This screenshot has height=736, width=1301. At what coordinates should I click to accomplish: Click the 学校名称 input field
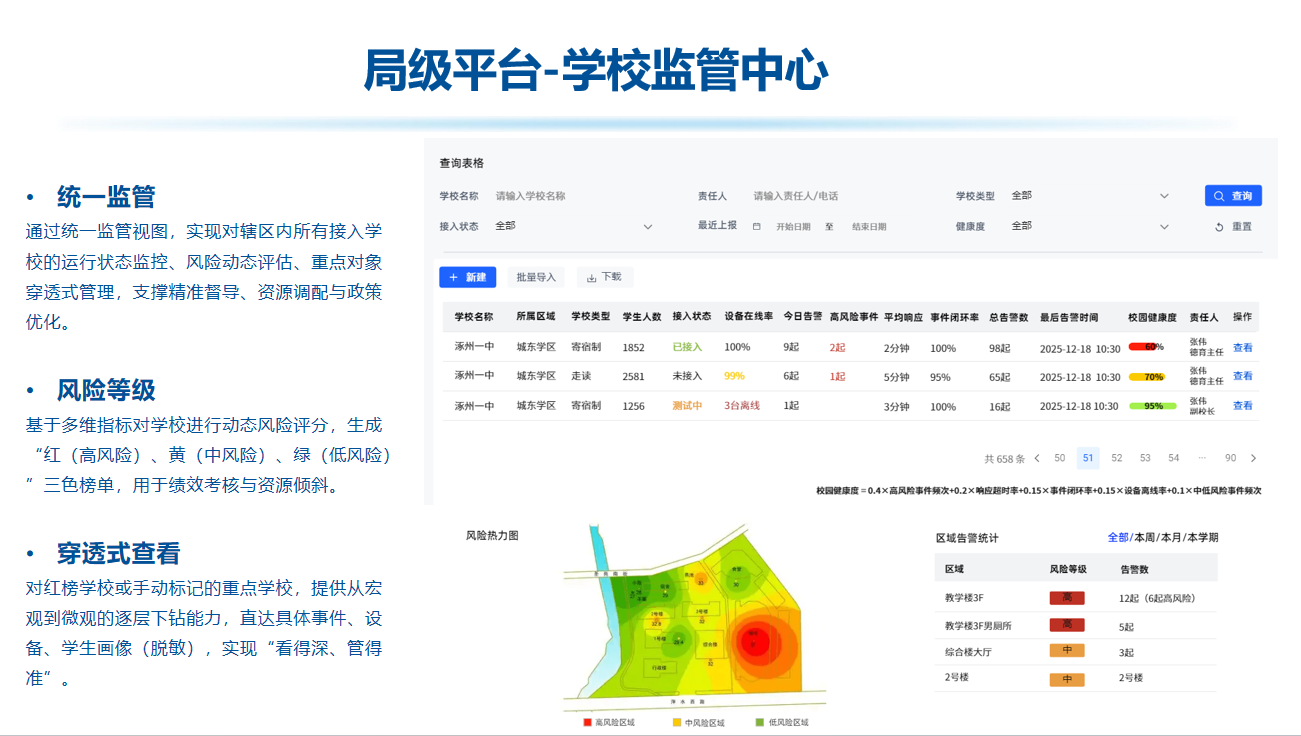pos(580,196)
